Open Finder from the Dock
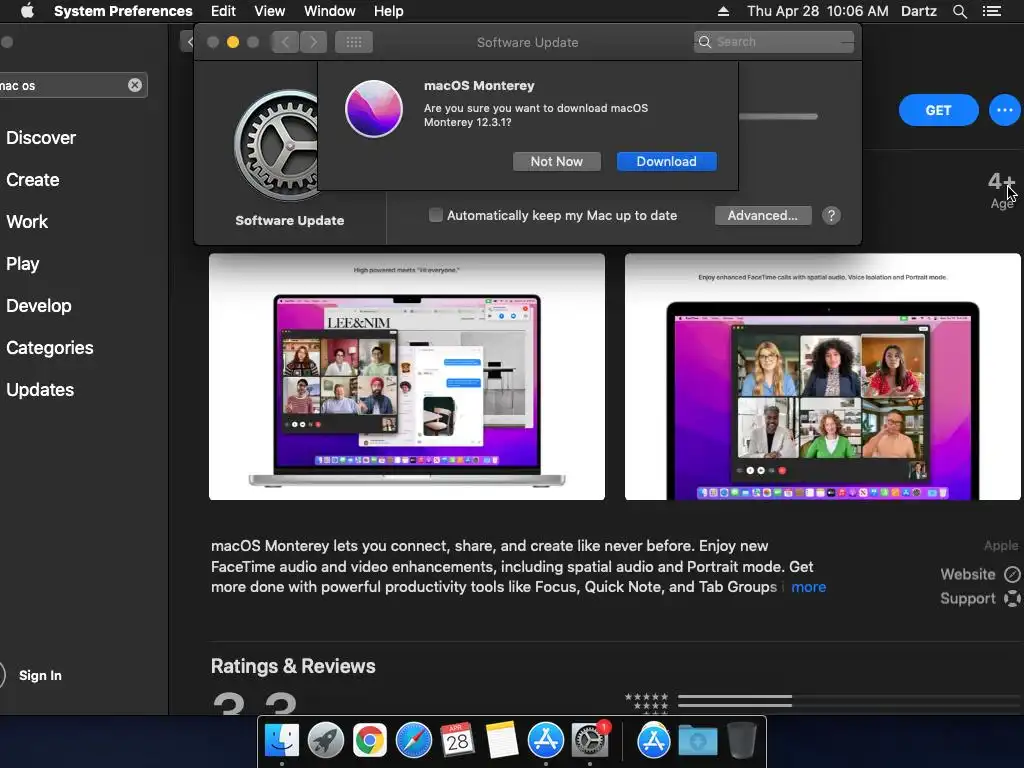The image size is (1024, 768). (x=281, y=741)
